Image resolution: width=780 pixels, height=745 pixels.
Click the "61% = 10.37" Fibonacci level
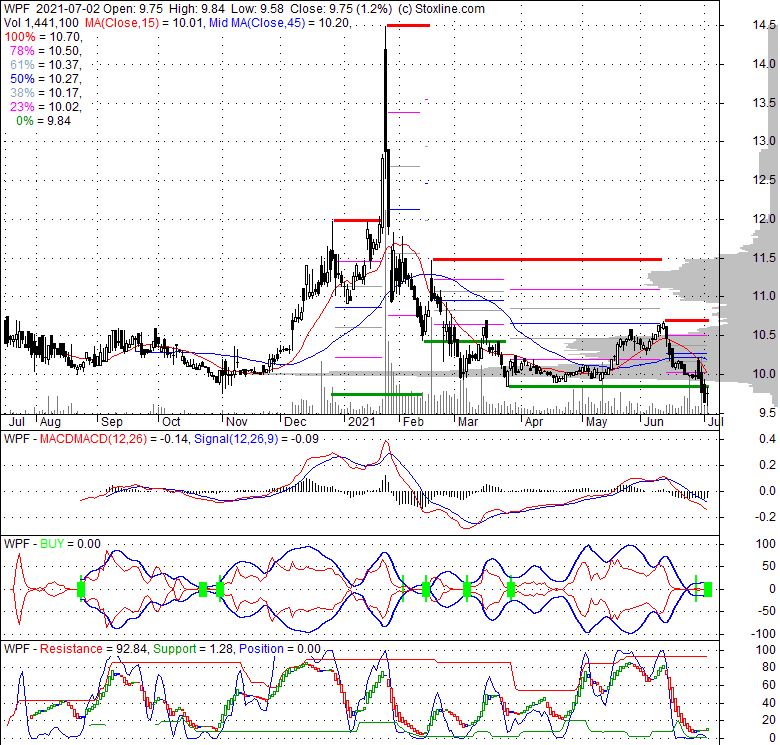(x=46, y=65)
